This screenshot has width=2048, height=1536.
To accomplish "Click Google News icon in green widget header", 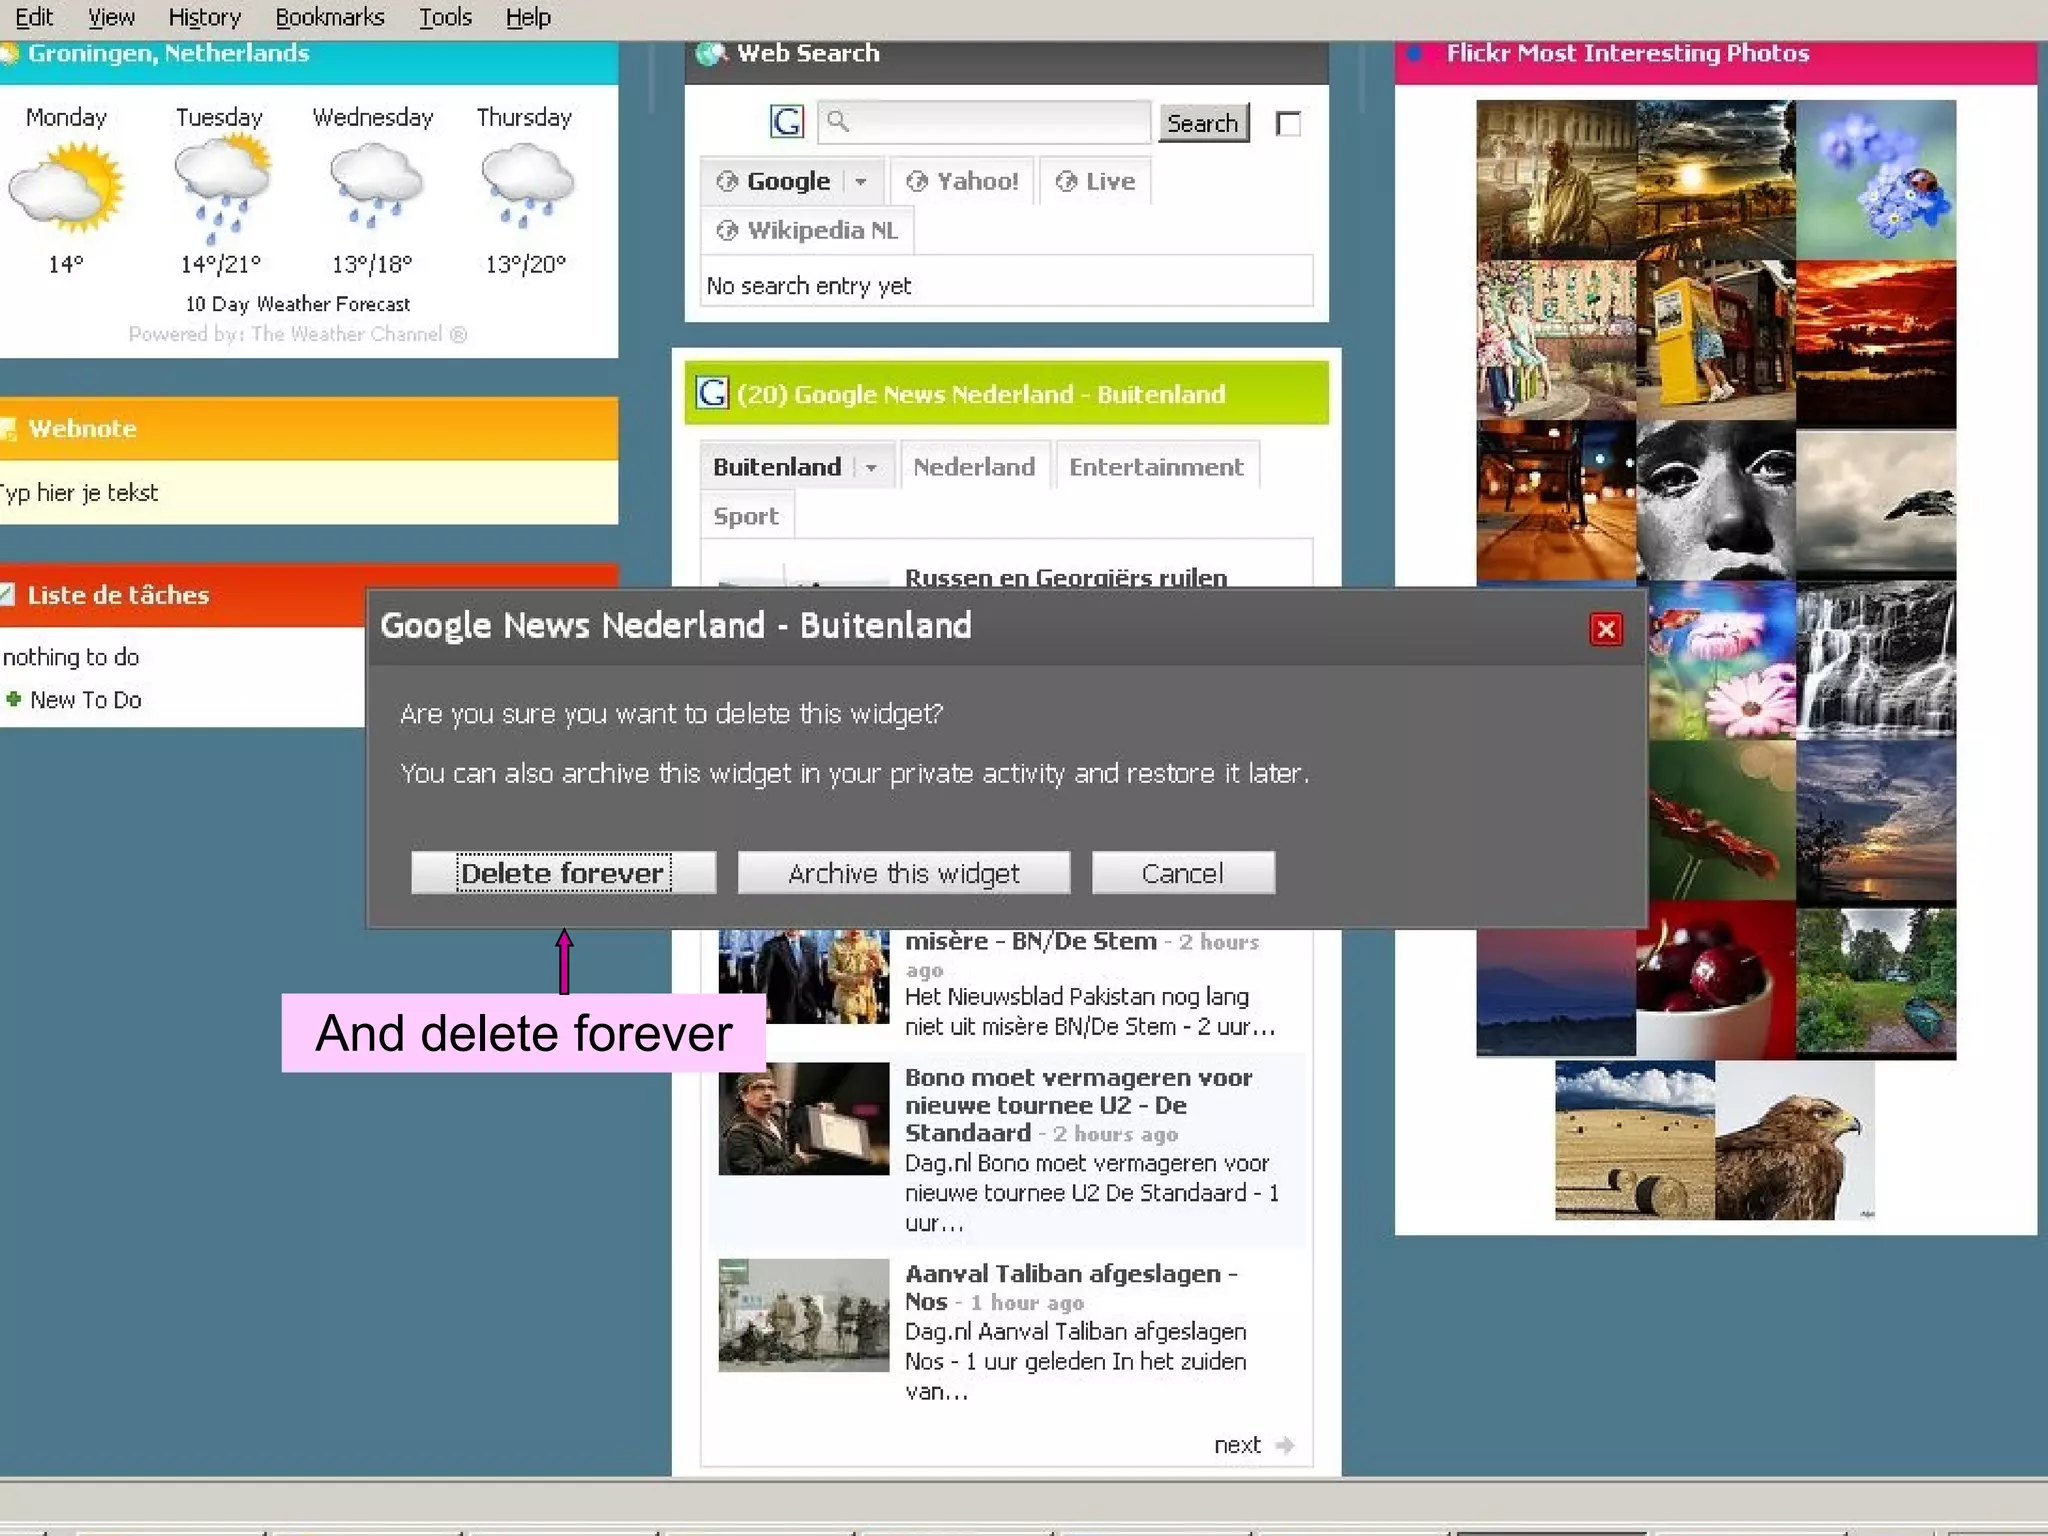I will [712, 393].
